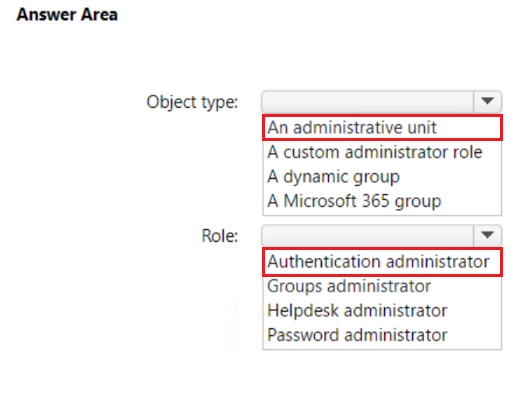
Task: Click the Role combo box field
Action: 382,235
